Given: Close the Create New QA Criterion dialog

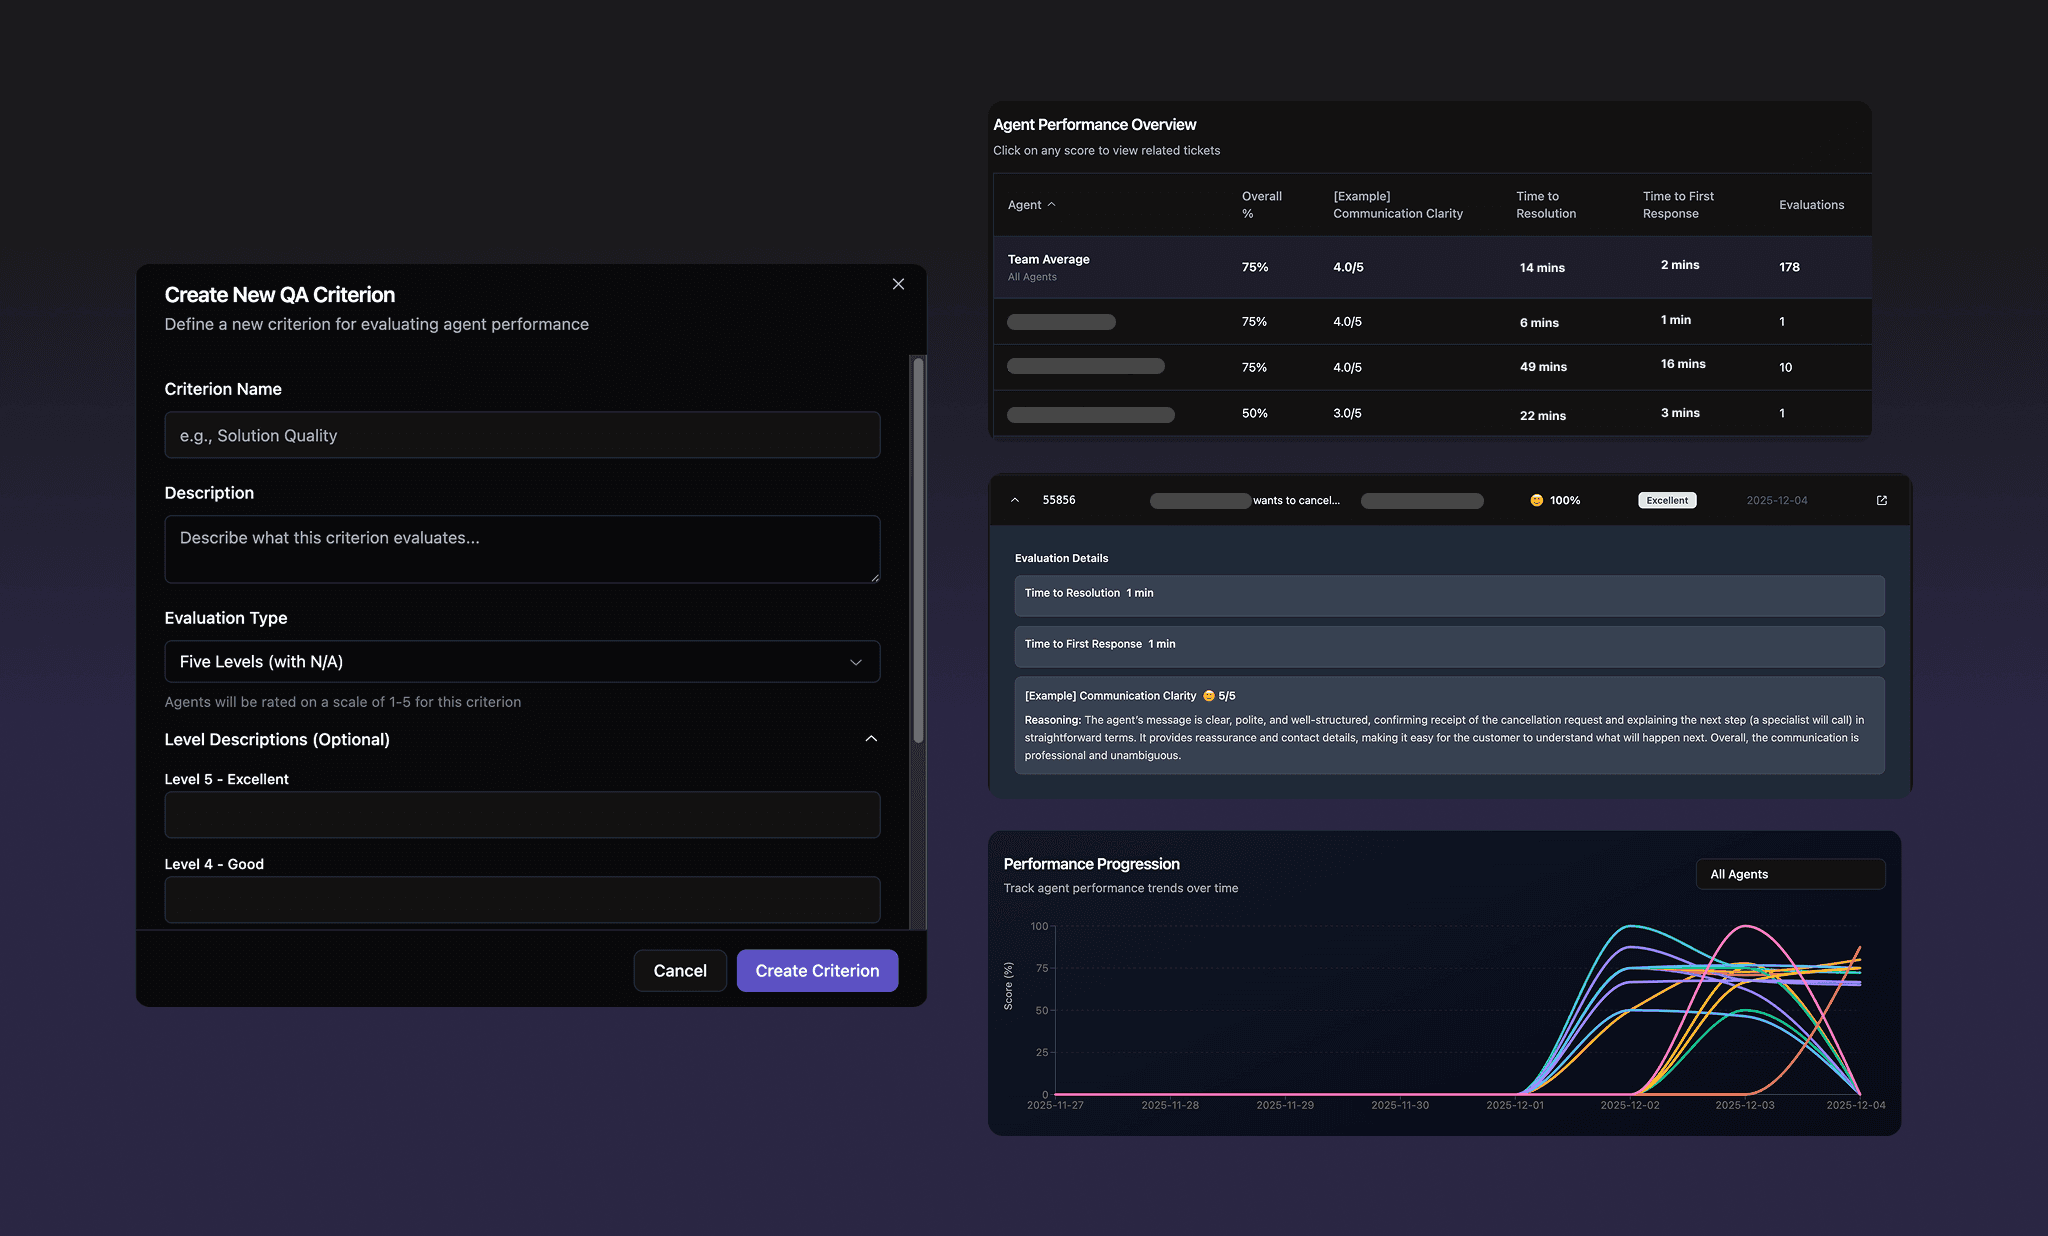Looking at the screenshot, I should pyautogui.click(x=898, y=284).
